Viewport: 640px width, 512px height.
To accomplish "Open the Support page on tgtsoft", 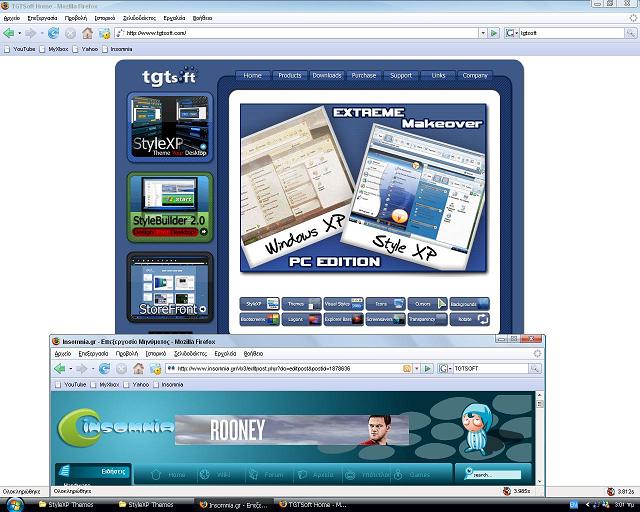I will [401, 76].
